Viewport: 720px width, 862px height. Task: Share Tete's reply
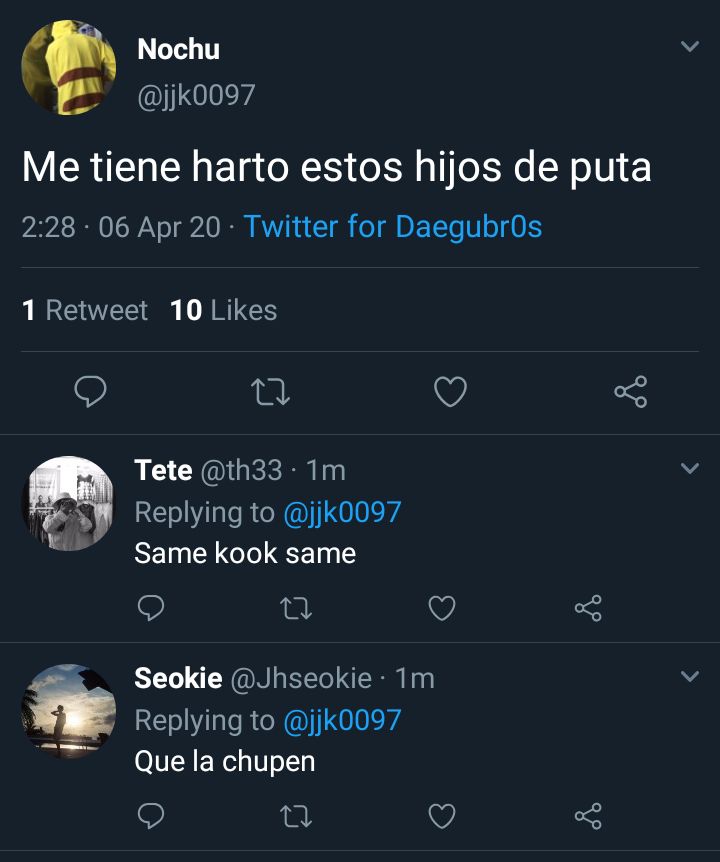tap(588, 608)
